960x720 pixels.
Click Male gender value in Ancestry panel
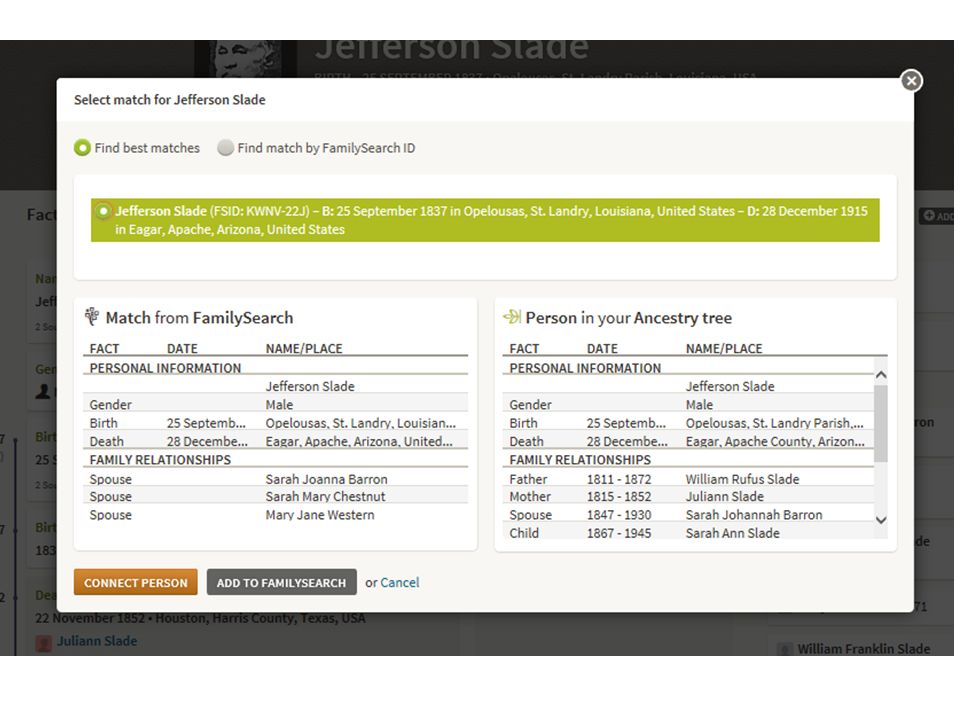(x=699, y=405)
